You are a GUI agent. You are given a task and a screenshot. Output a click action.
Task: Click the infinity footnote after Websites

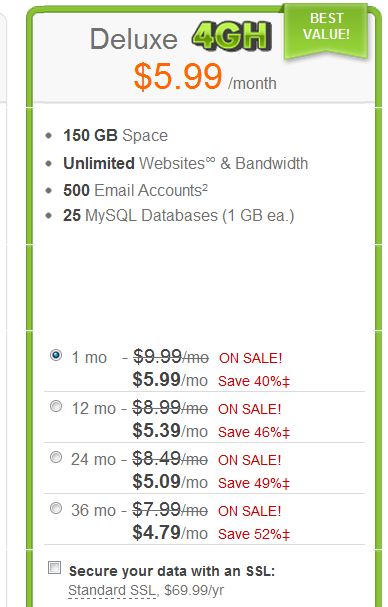click(x=210, y=159)
